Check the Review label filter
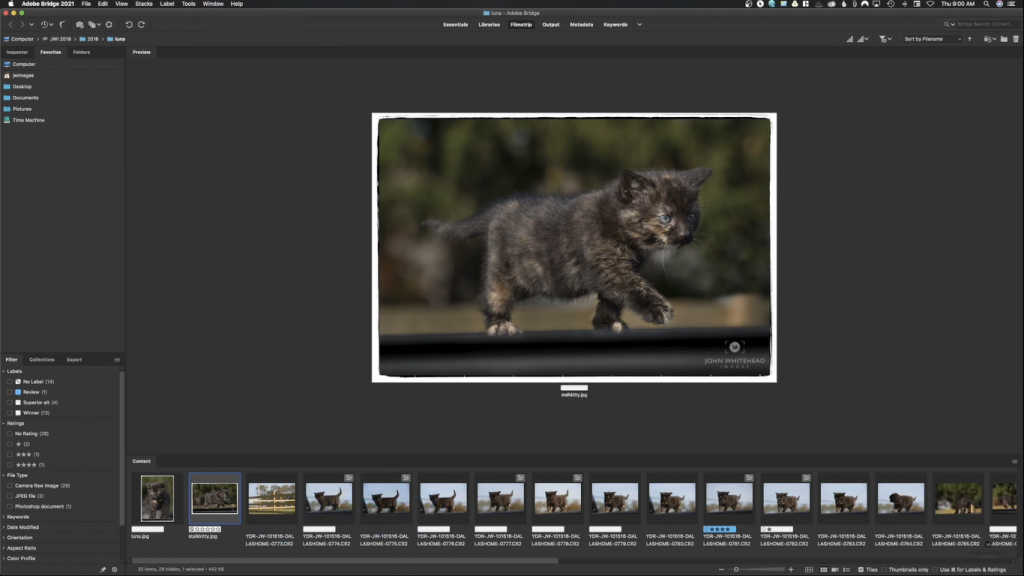Screen dimensions: 1024x576 (10, 392)
